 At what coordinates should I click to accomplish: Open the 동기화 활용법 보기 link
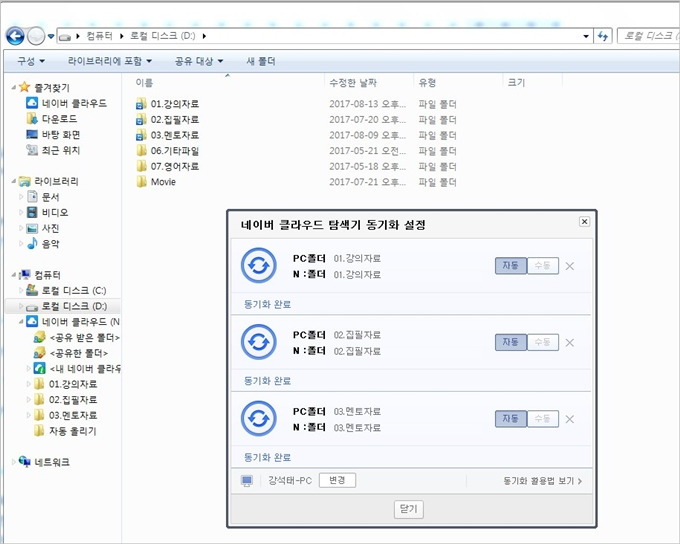542,481
